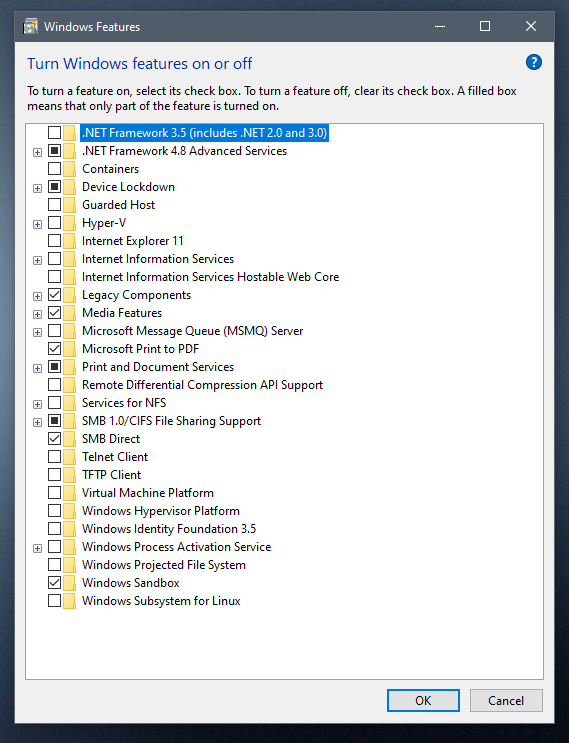This screenshot has width=569, height=743.
Task: Click the folder icon next to Telnet Client
Action: pyautogui.click(x=69, y=457)
